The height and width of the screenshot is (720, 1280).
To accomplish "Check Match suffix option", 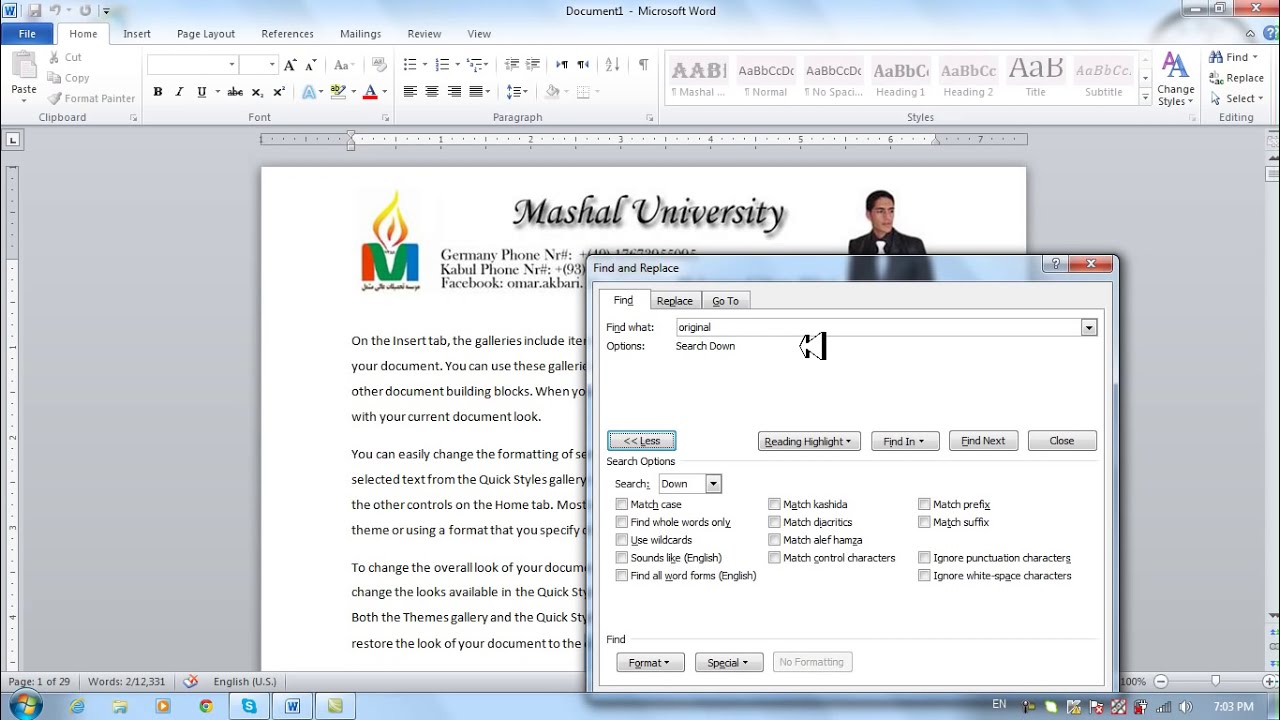I will click(x=924, y=523).
